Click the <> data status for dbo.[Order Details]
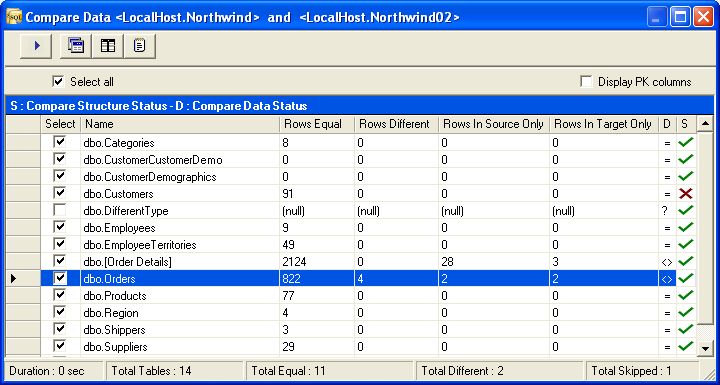 [667, 262]
